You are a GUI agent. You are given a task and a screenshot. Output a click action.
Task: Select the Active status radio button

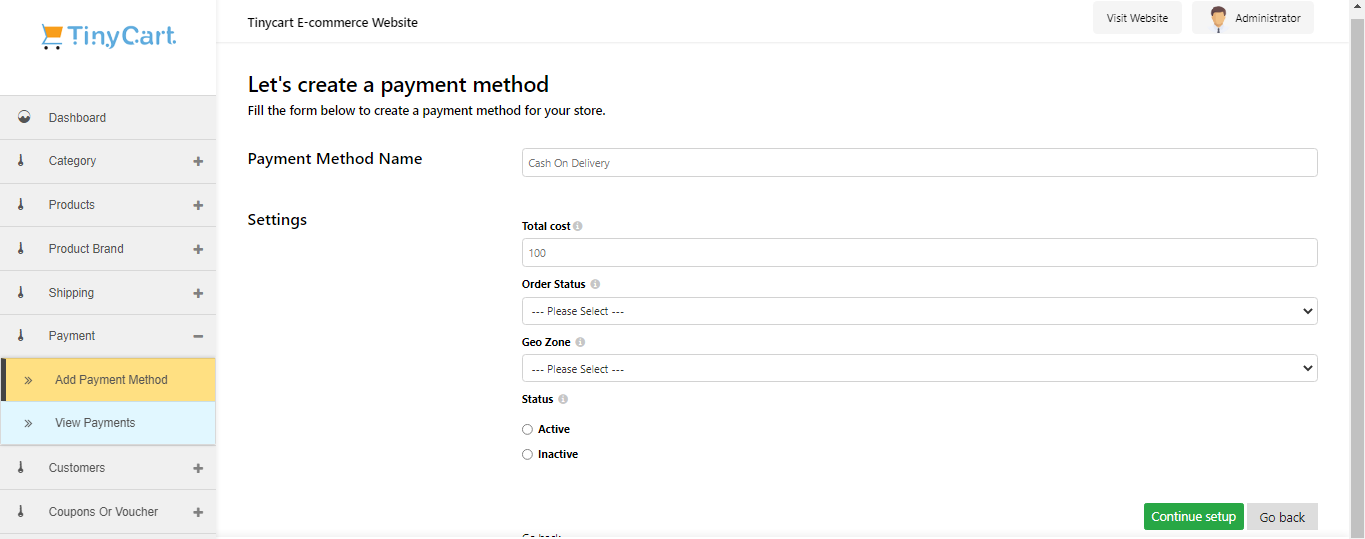527,429
